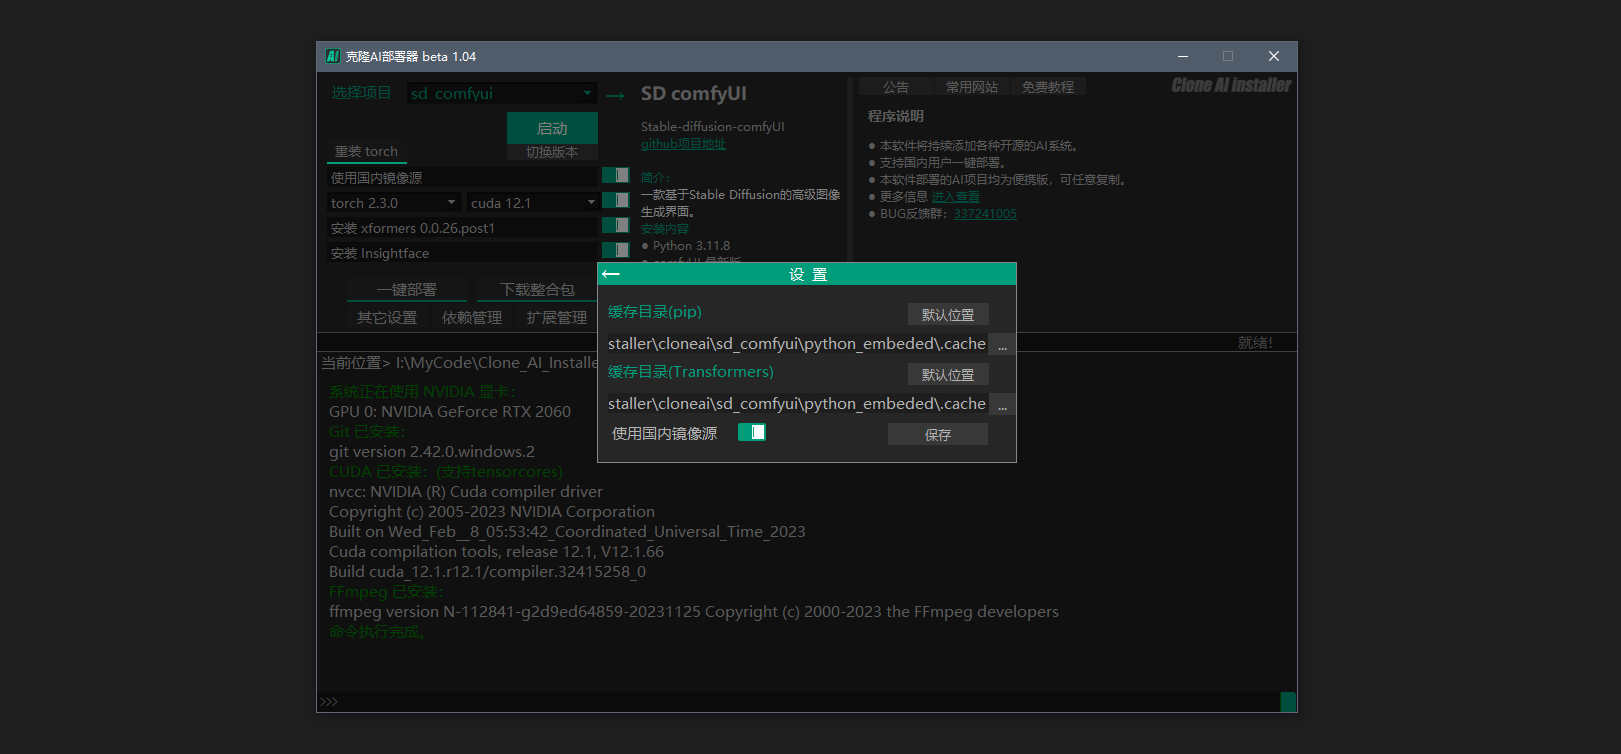Viewport: 1621px width, 754px height.
Task: Switch to the 免费教程 tab
Action: click(1048, 87)
